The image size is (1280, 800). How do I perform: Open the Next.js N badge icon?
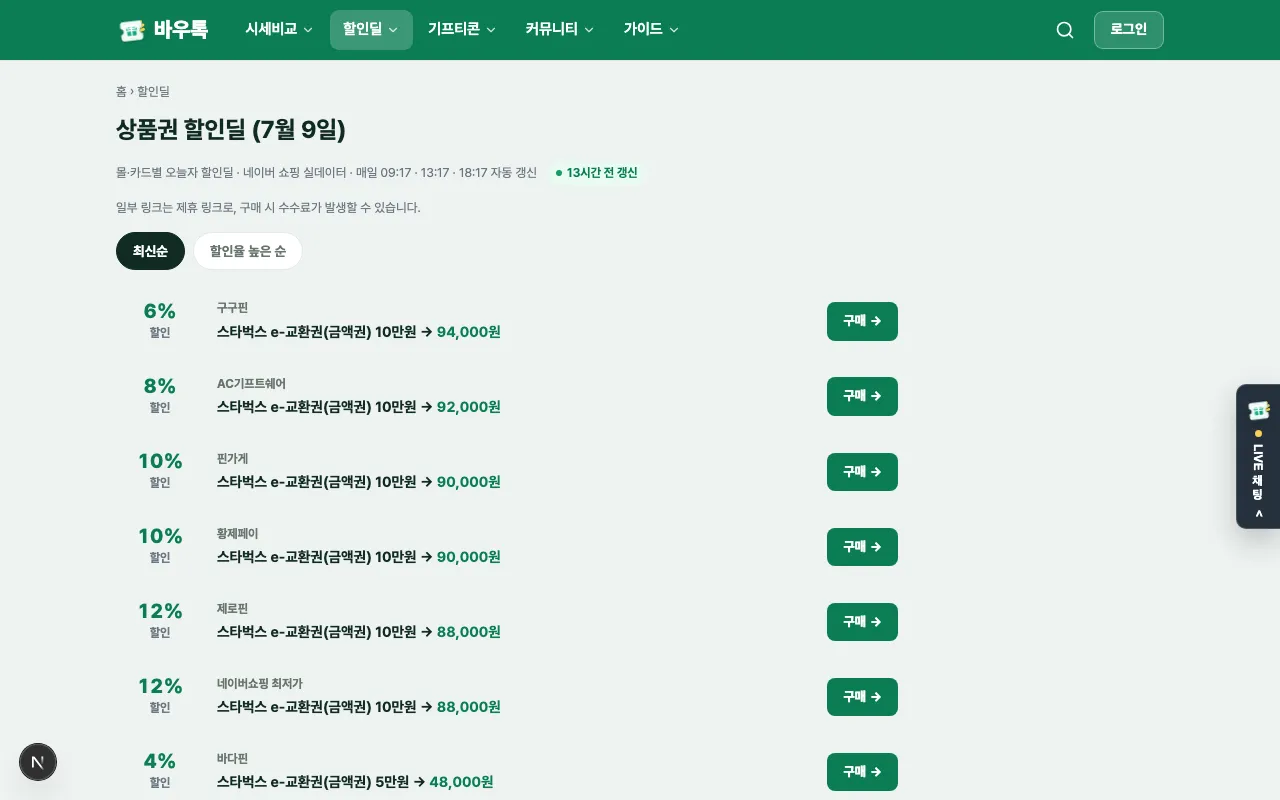pos(38,763)
